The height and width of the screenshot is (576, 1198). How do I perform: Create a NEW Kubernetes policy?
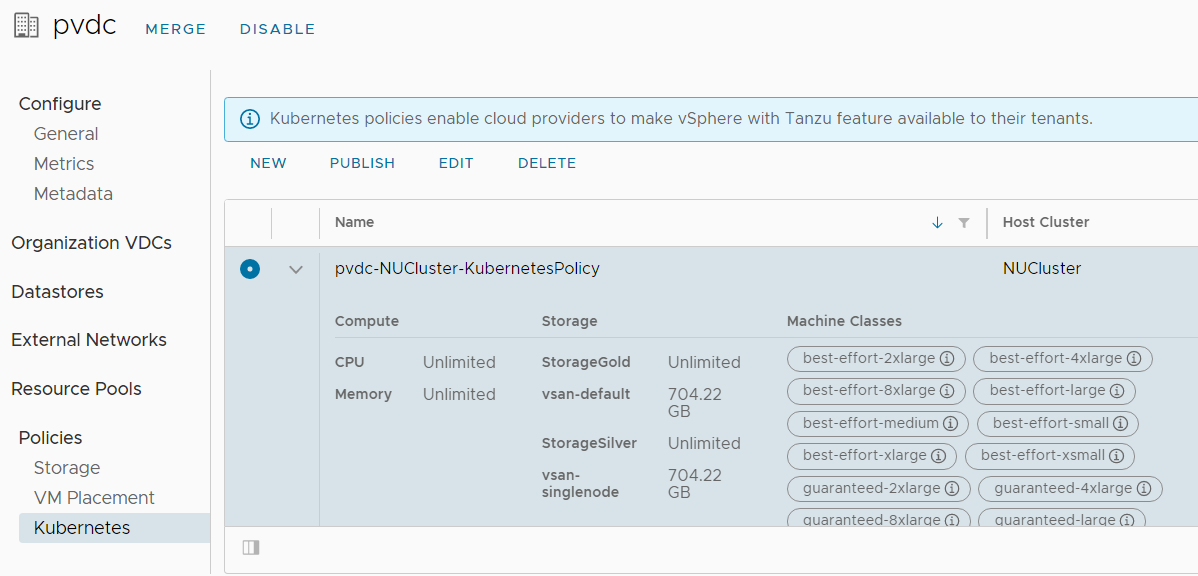(268, 163)
